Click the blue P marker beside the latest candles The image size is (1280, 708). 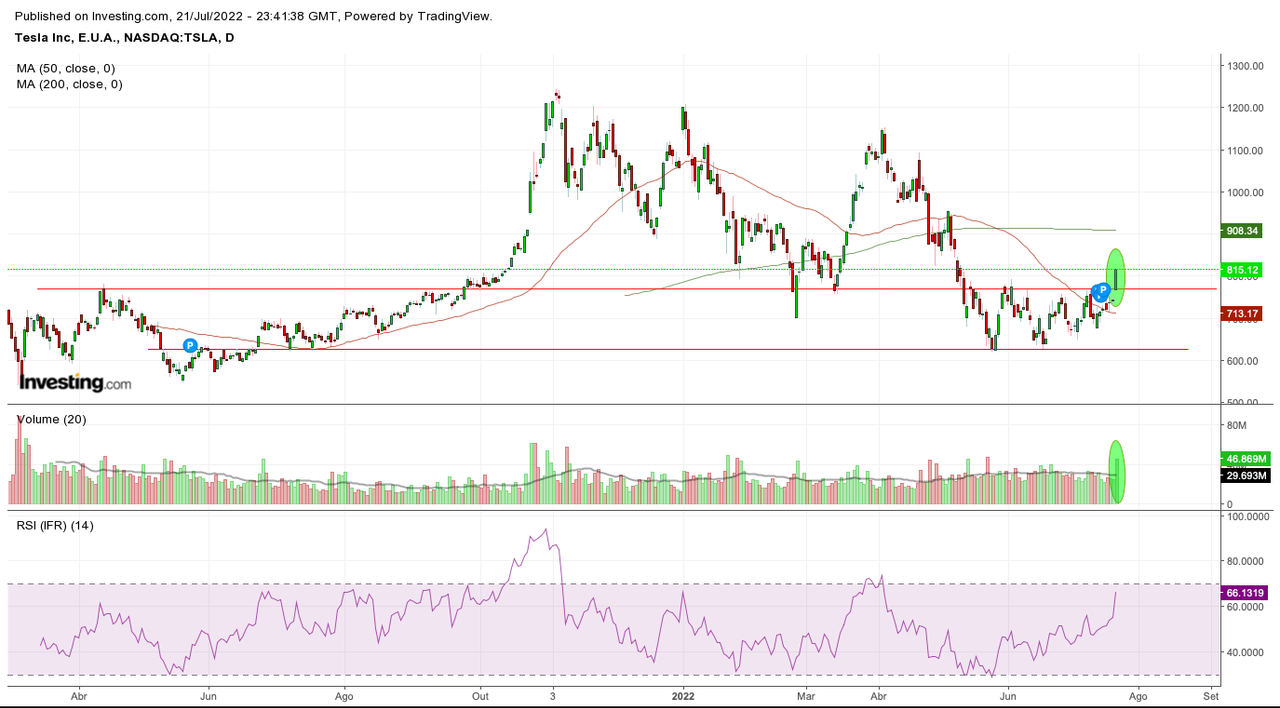coord(1102,291)
